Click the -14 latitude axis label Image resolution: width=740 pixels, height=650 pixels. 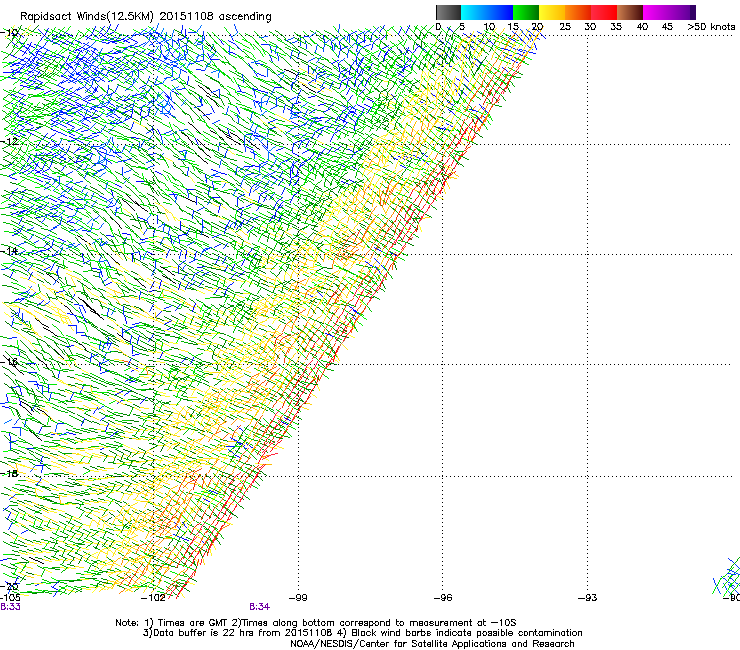click(x=9, y=251)
